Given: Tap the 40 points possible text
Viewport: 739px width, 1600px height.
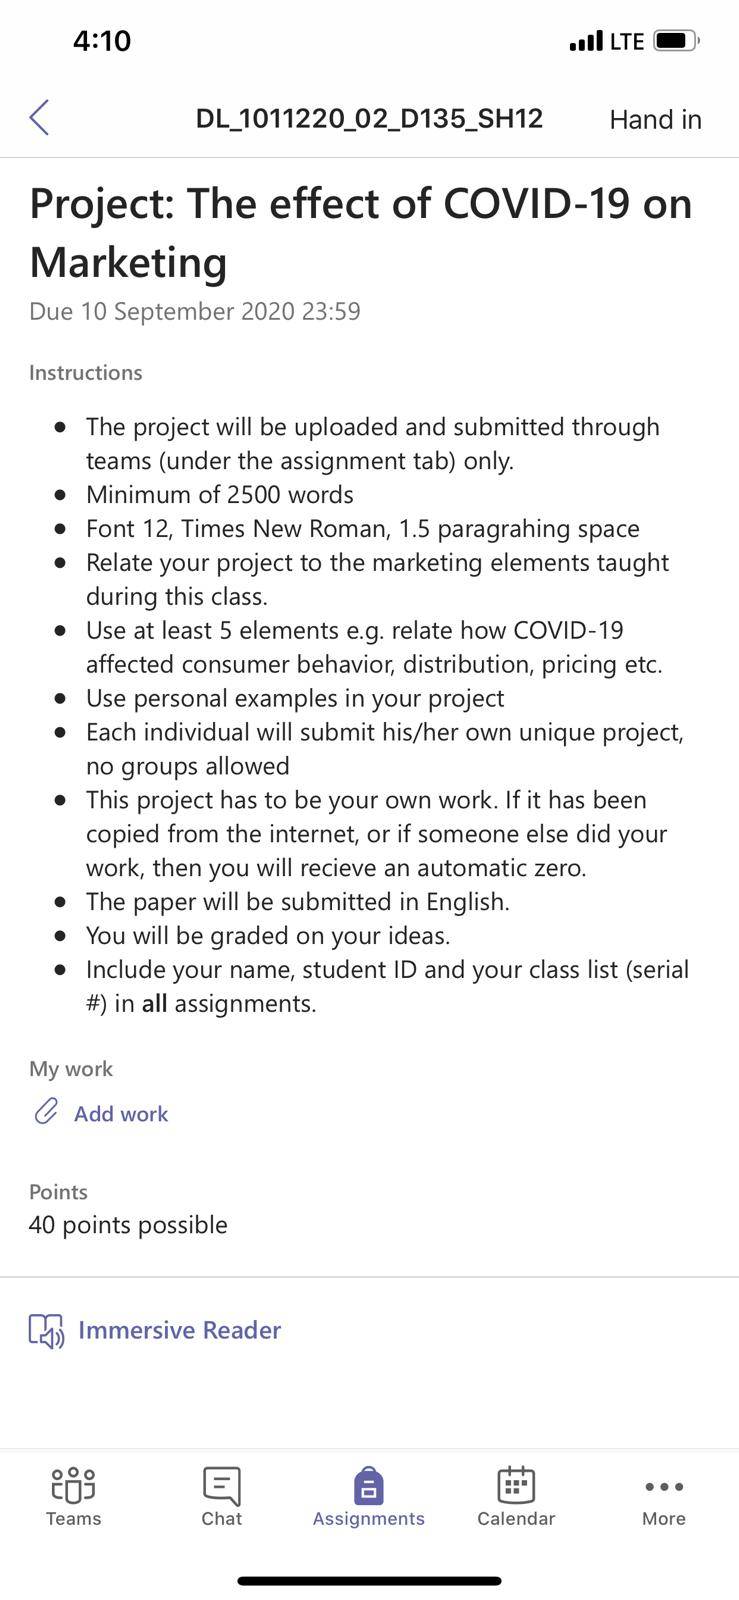Looking at the screenshot, I should click(x=128, y=1225).
